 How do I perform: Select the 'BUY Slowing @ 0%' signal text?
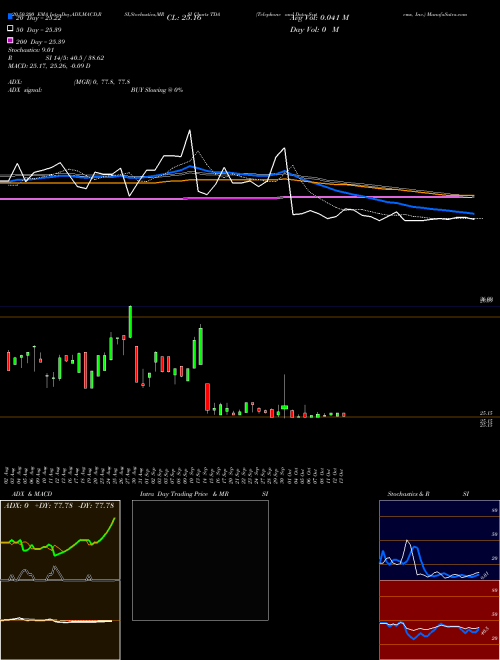157,90
